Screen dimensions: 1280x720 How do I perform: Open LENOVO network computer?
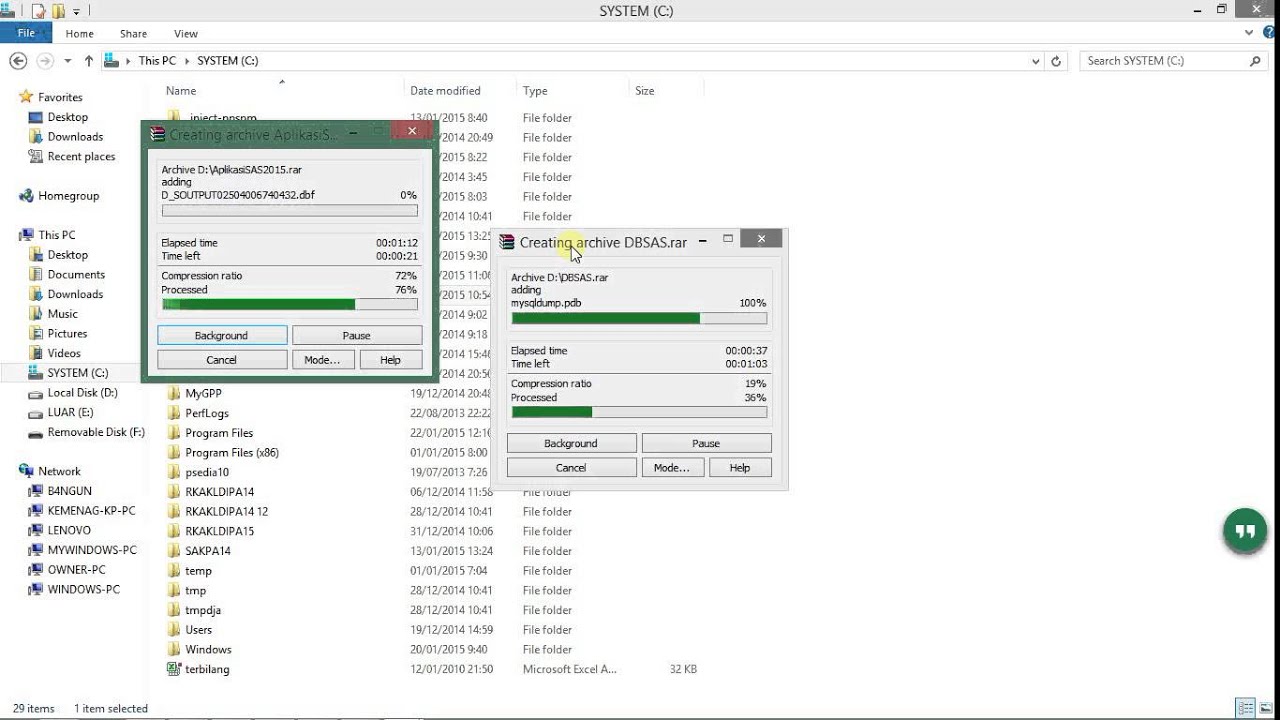tap(69, 530)
